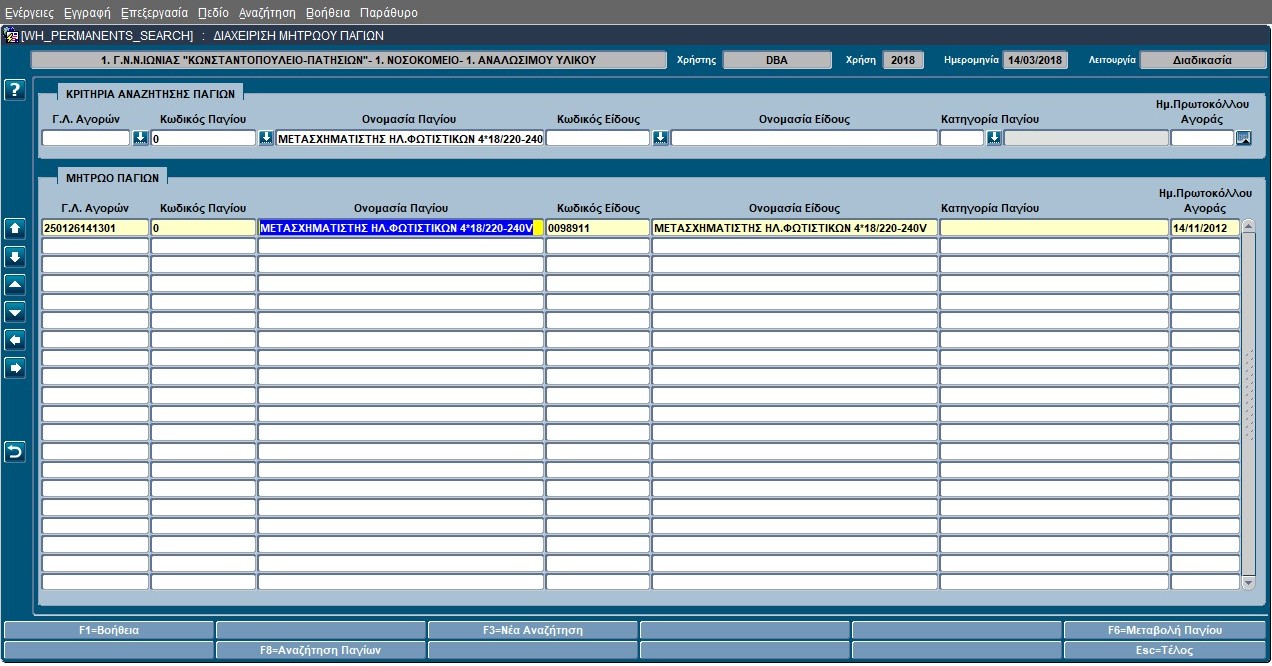Click the ΜΗΤΡΩΟ ΠΑΓΙΩΝ section title
The width and height of the screenshot is (1272, 666).
[x=112, y=177]
